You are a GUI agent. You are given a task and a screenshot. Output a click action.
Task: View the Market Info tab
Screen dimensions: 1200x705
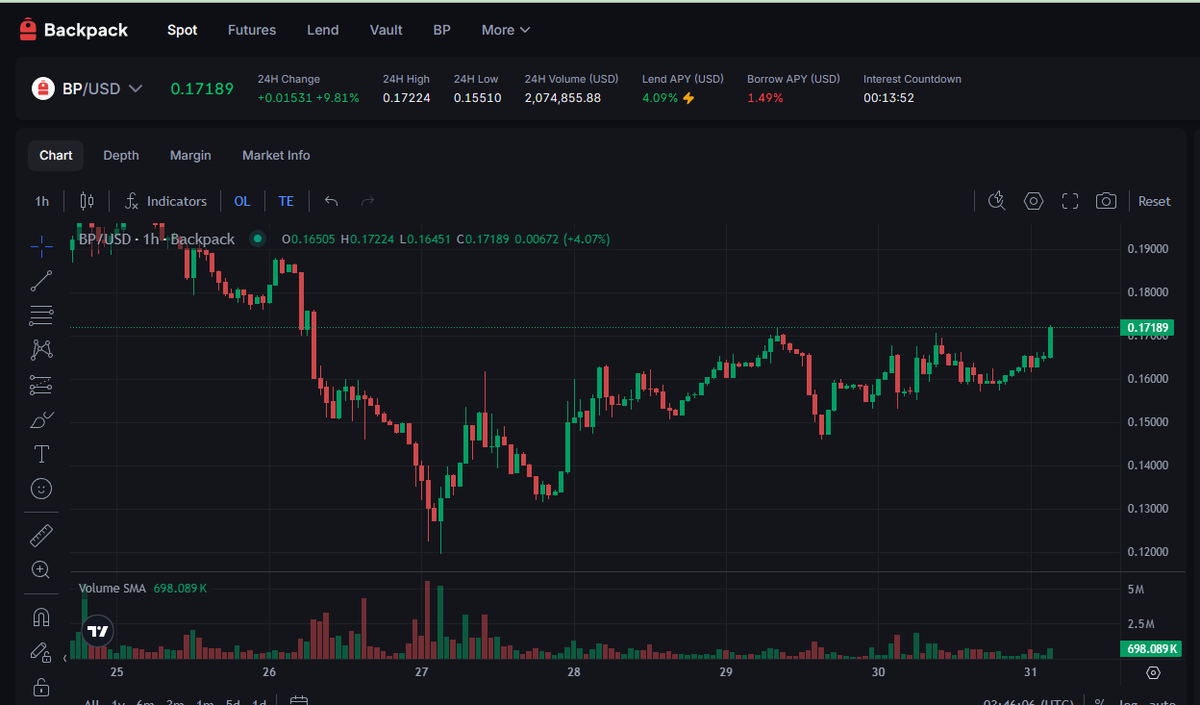coord(276,155)
